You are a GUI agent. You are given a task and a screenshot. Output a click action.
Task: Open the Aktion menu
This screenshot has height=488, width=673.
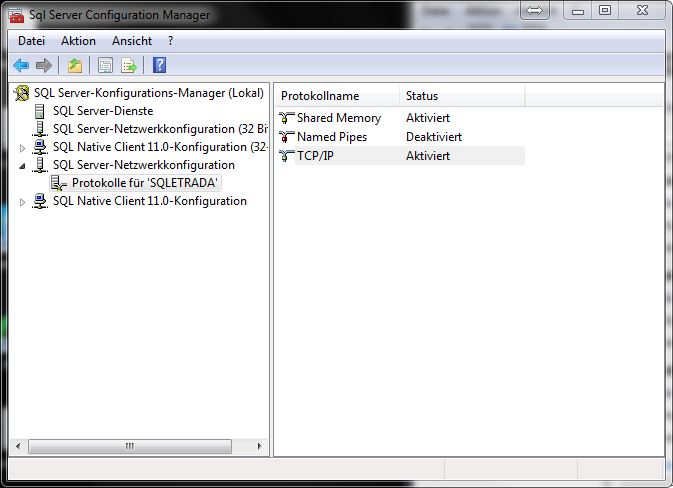(78, 41)
